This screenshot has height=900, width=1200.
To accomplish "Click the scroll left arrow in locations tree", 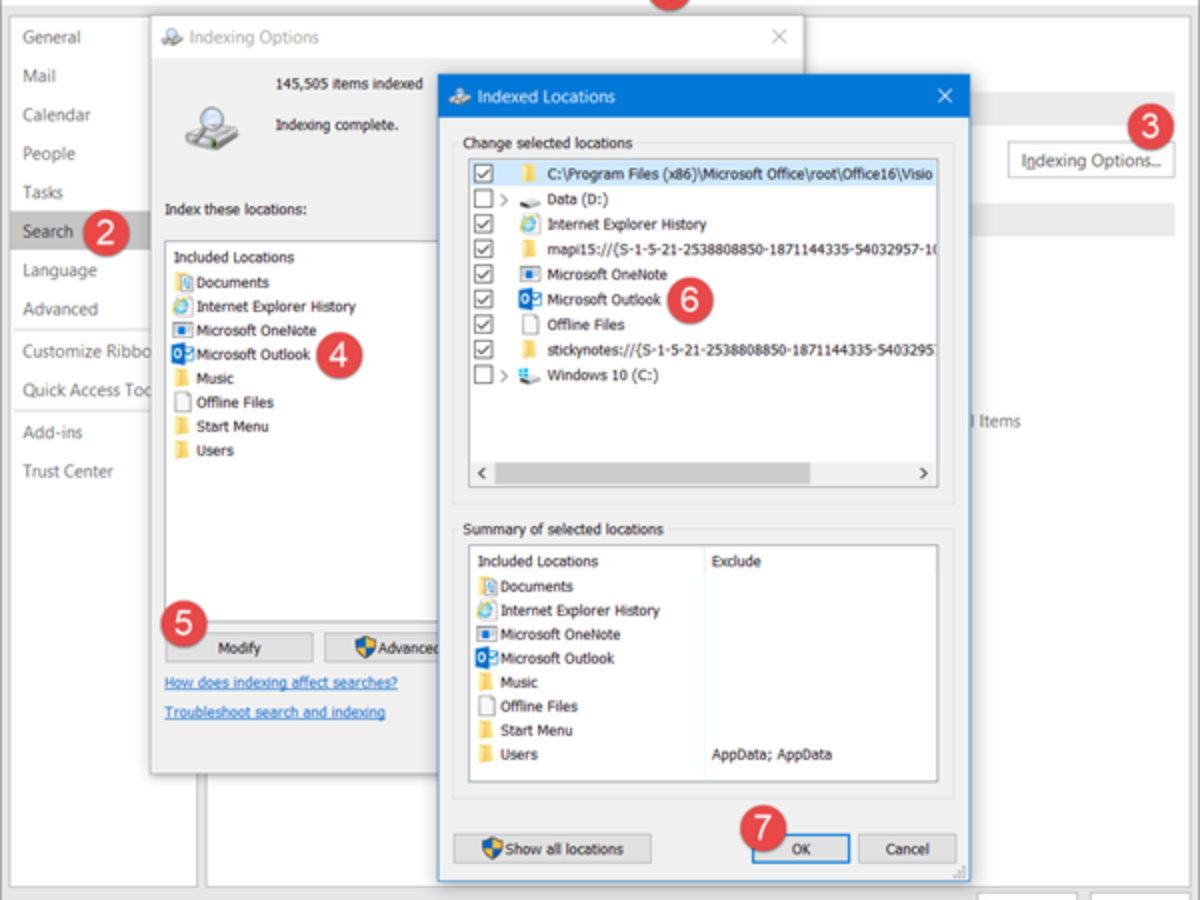I will [x=483, y=473].
